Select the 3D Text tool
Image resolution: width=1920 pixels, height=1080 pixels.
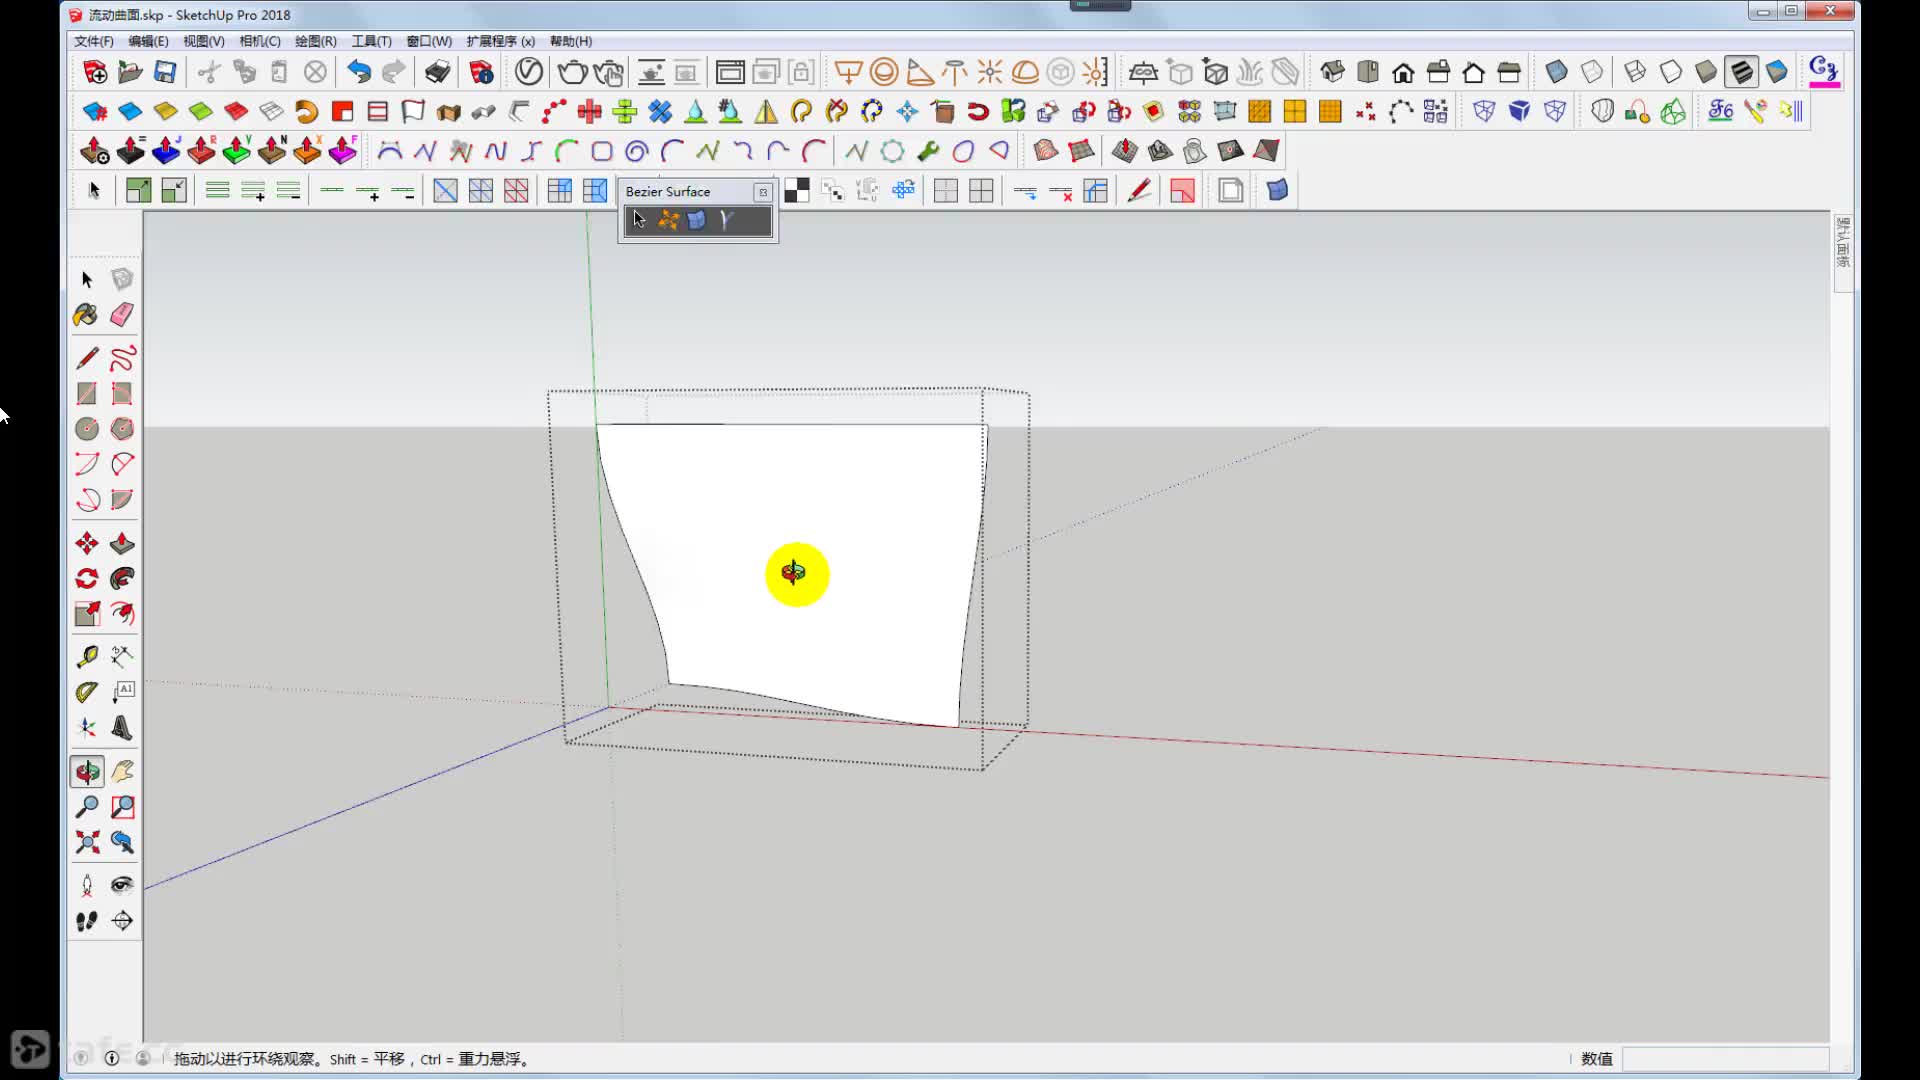(122, 728)
